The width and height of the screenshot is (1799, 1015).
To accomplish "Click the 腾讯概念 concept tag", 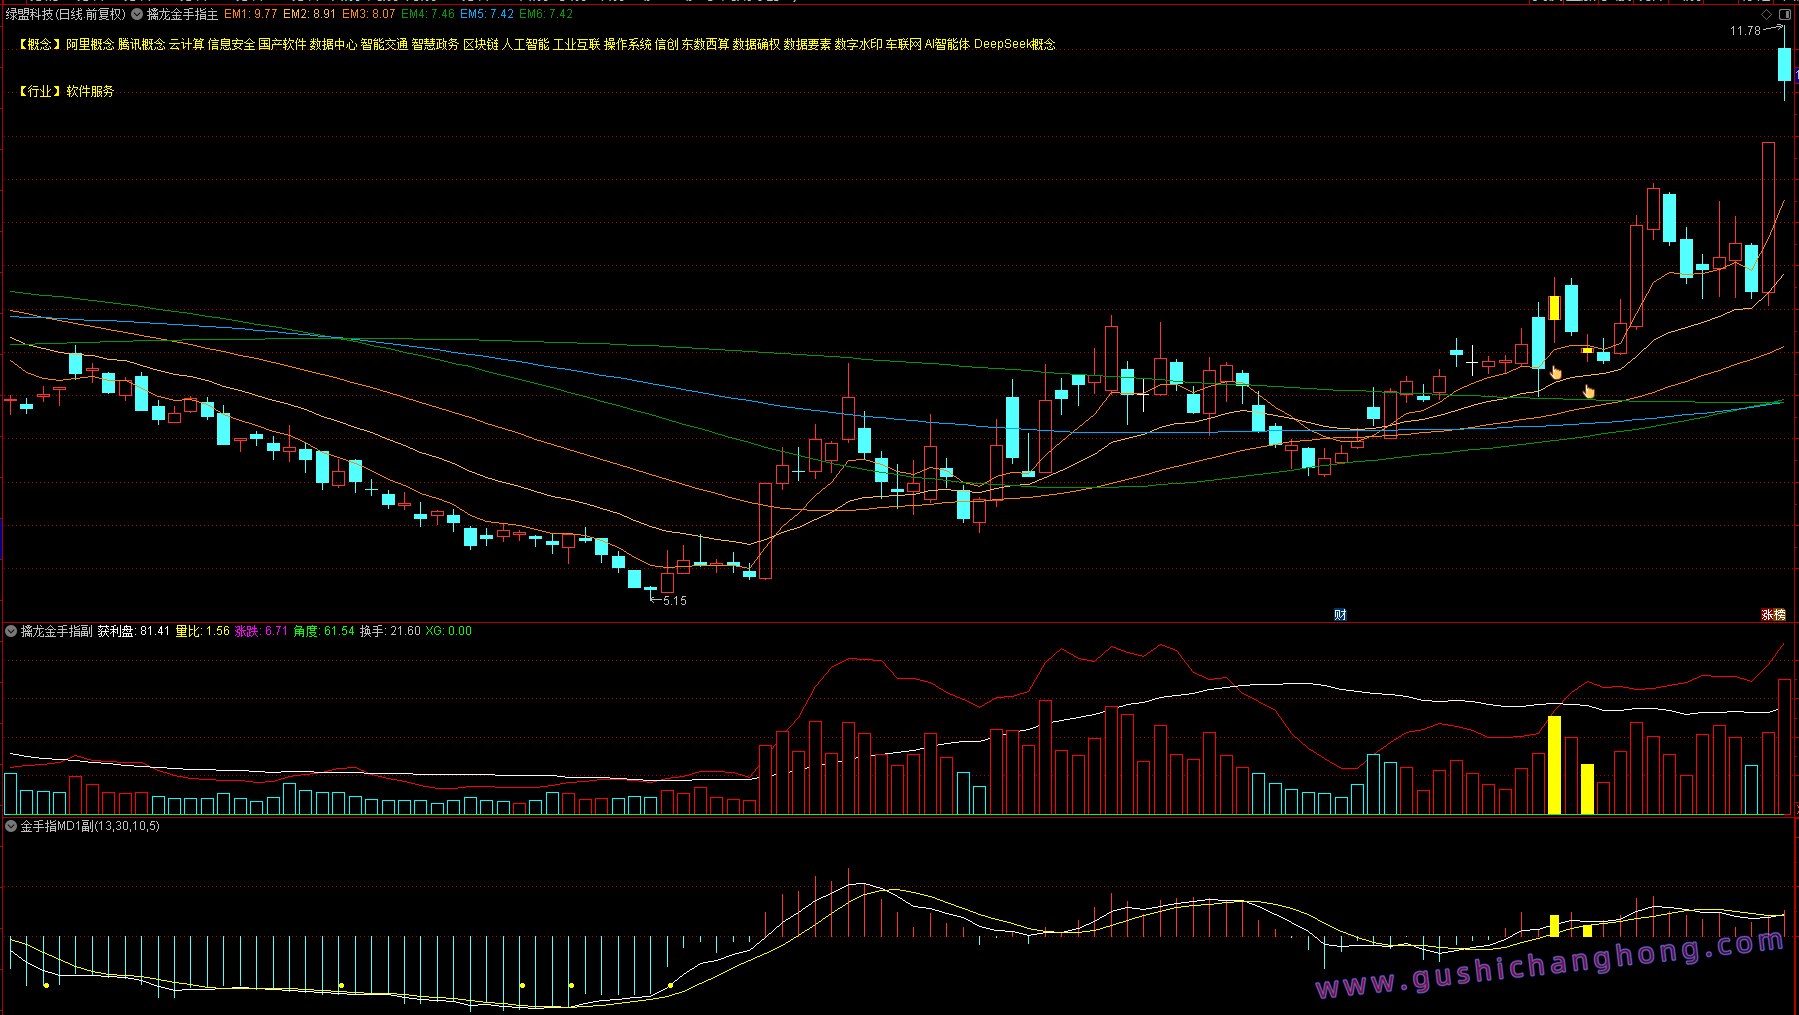I will click(x=141, y=44).
